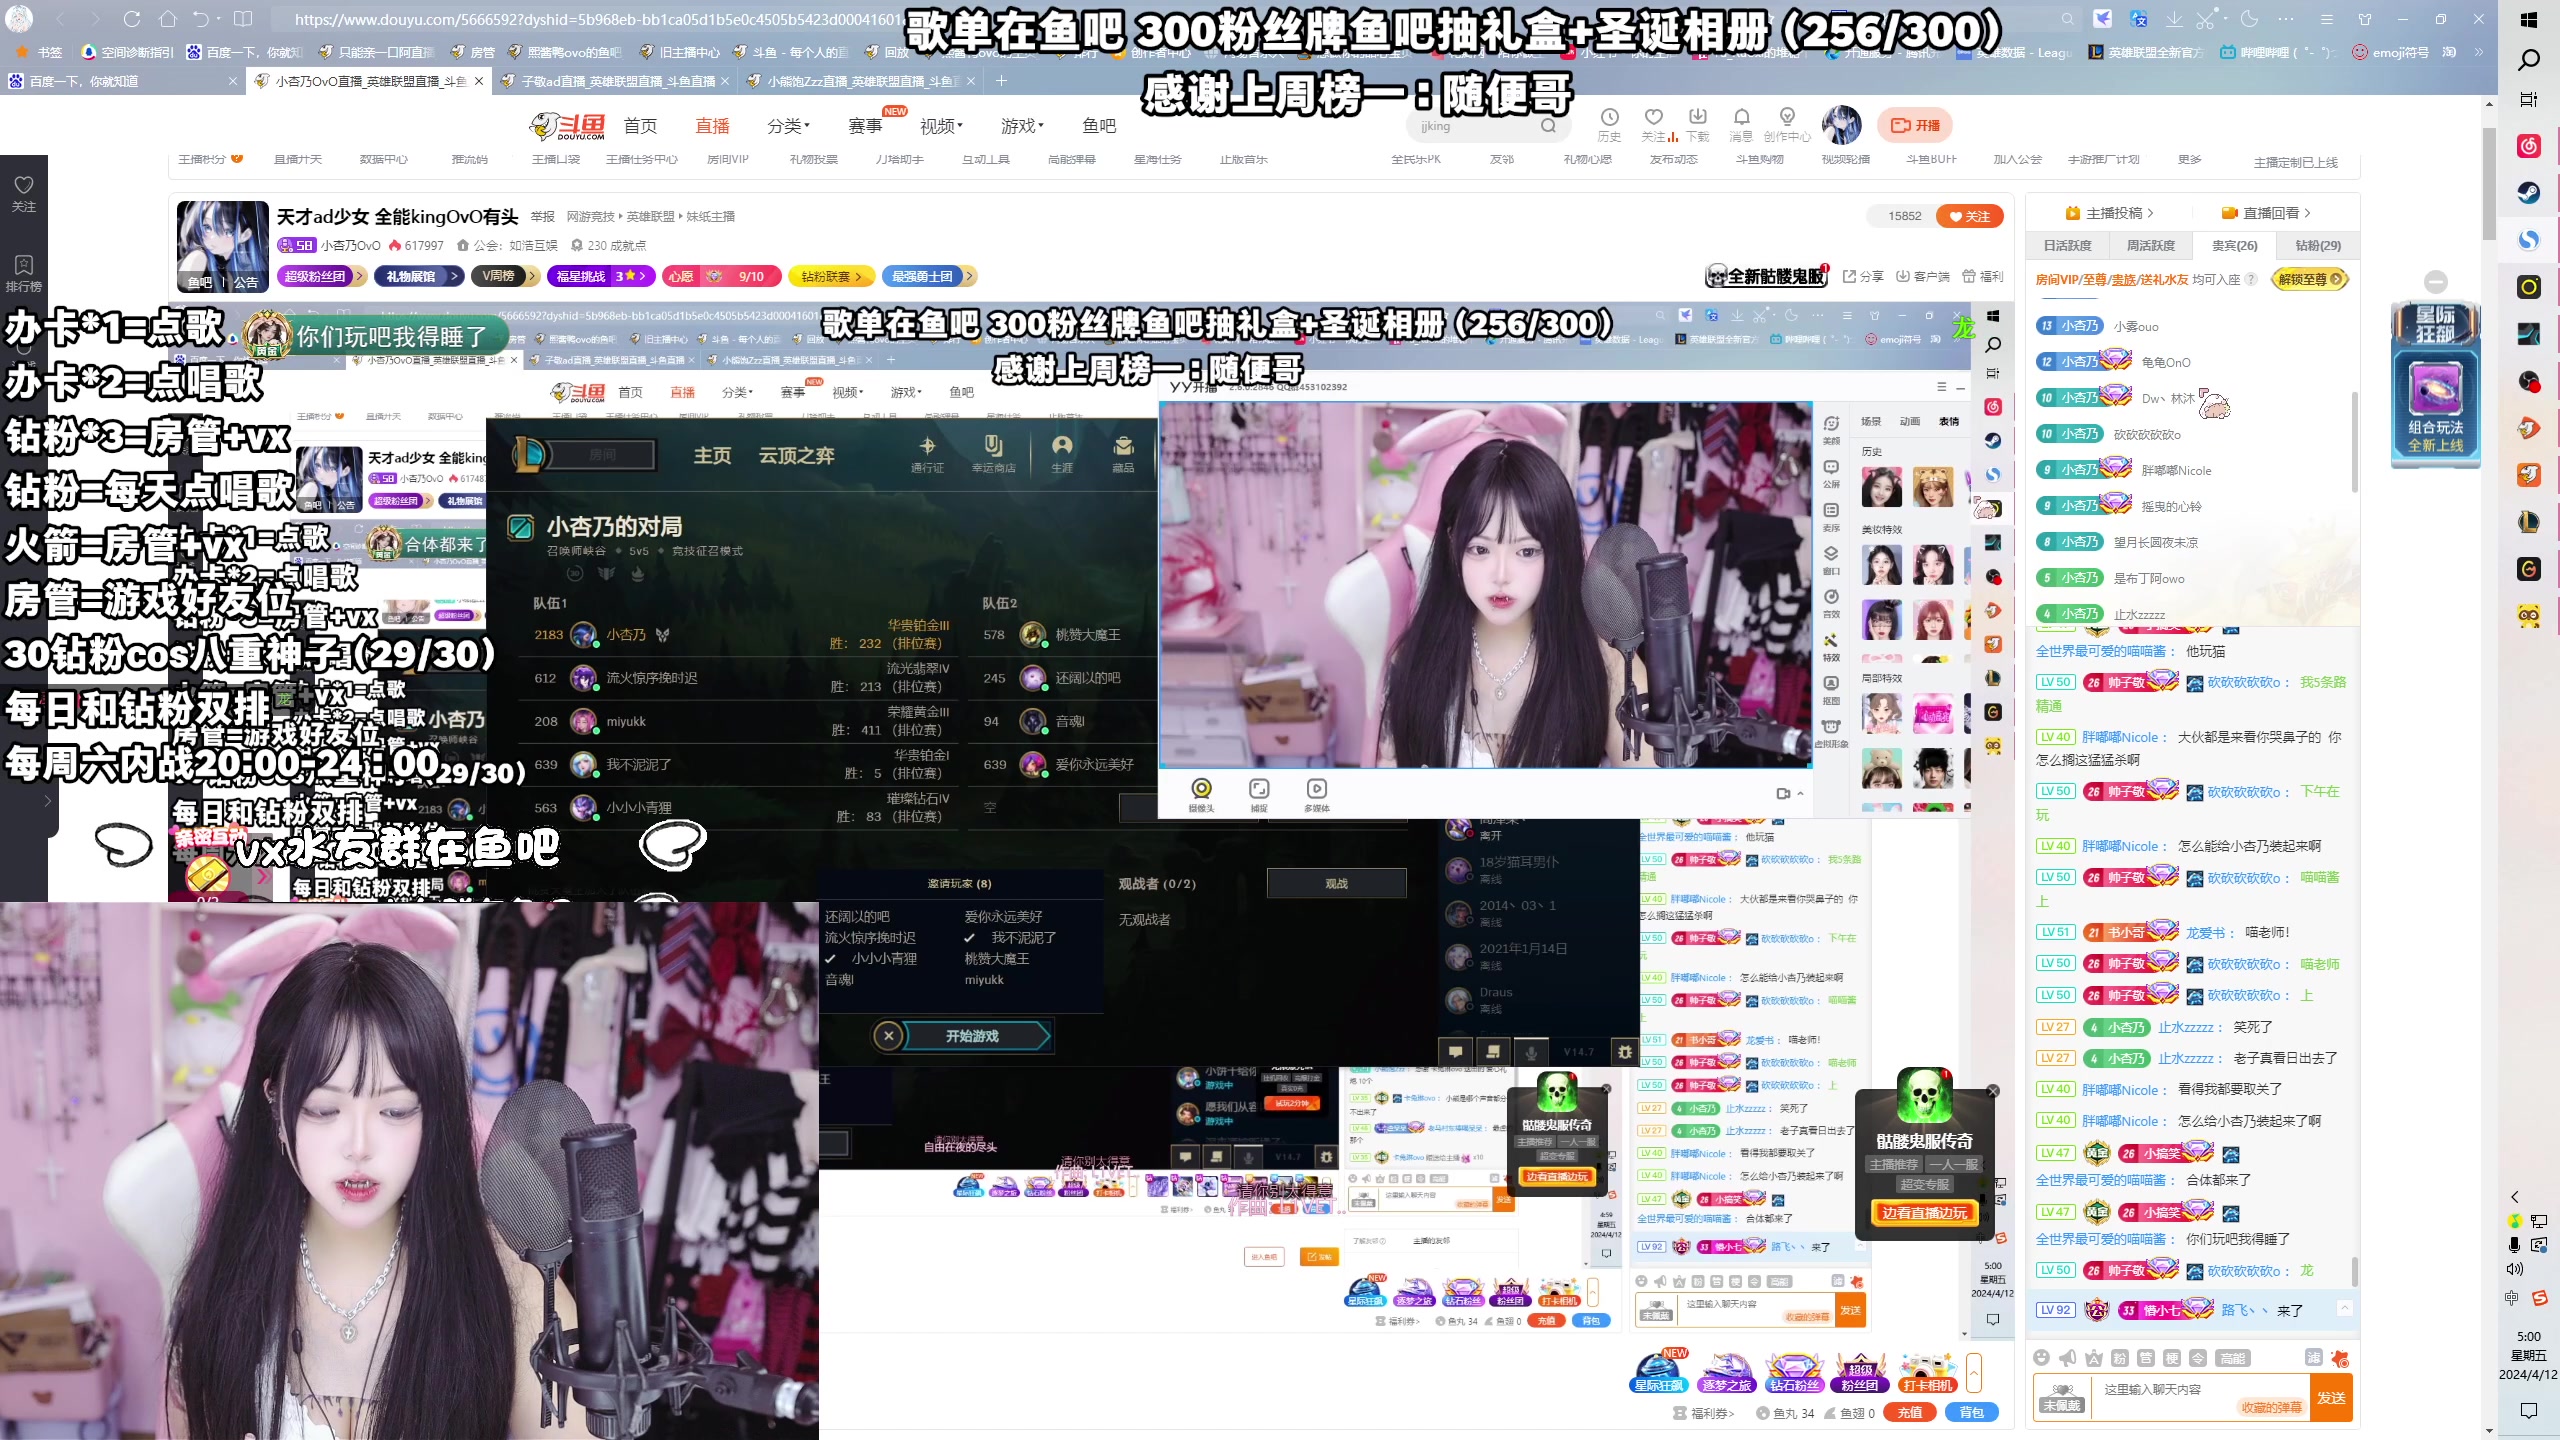Open the 下载 download icon in header
2560x1440 pixels.
tap(1697, 124)
